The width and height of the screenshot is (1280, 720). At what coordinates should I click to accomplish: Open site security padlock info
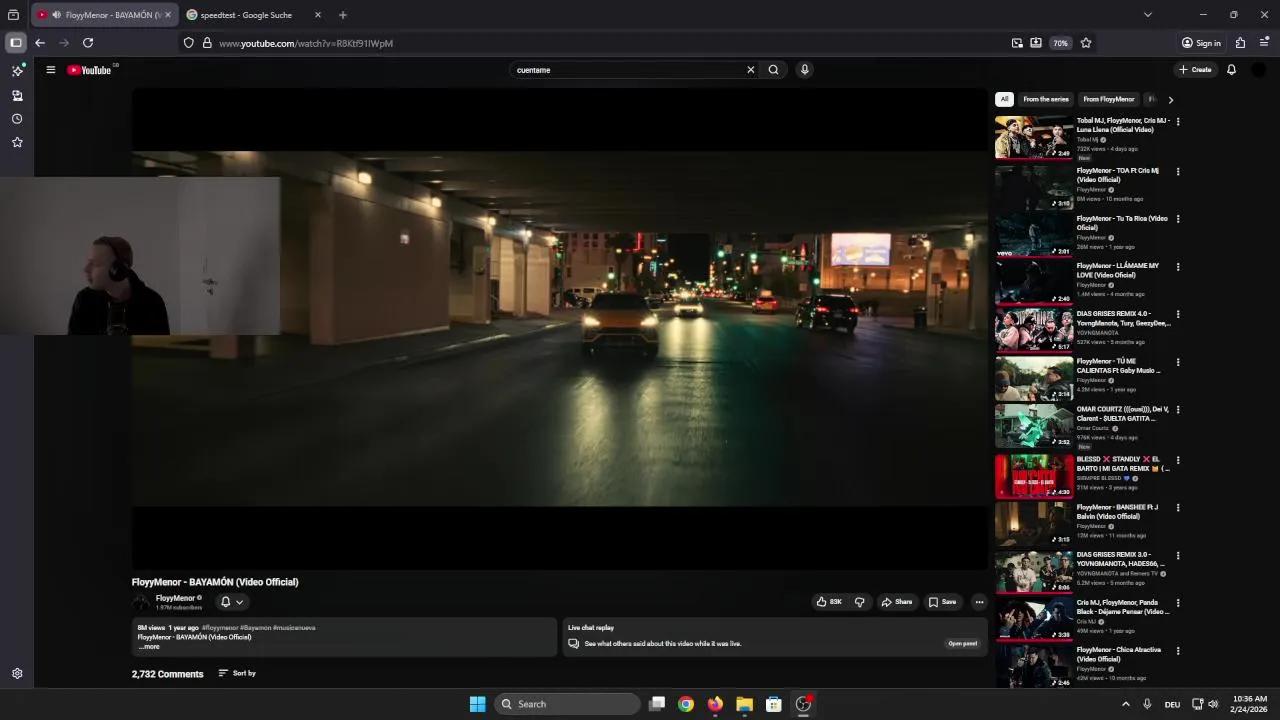tap(207, 43)
